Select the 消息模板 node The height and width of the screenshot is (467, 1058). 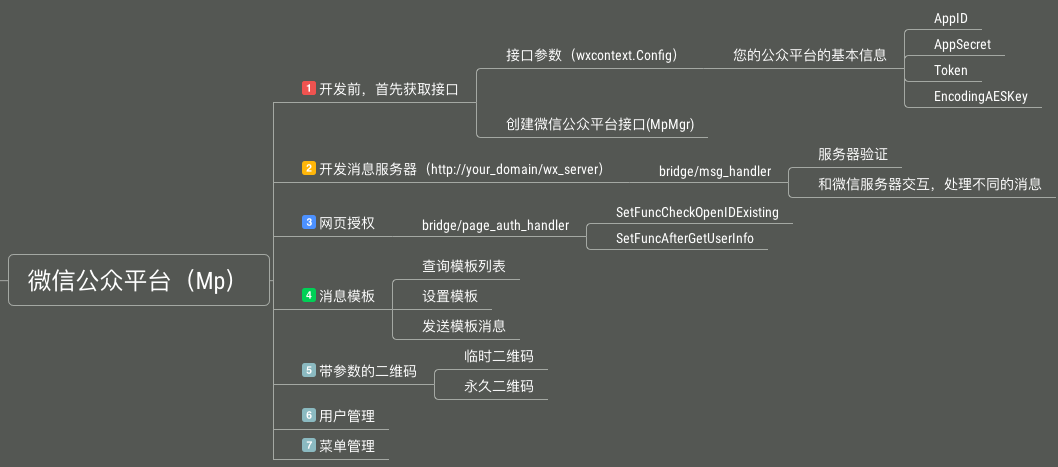pos(347,296)
